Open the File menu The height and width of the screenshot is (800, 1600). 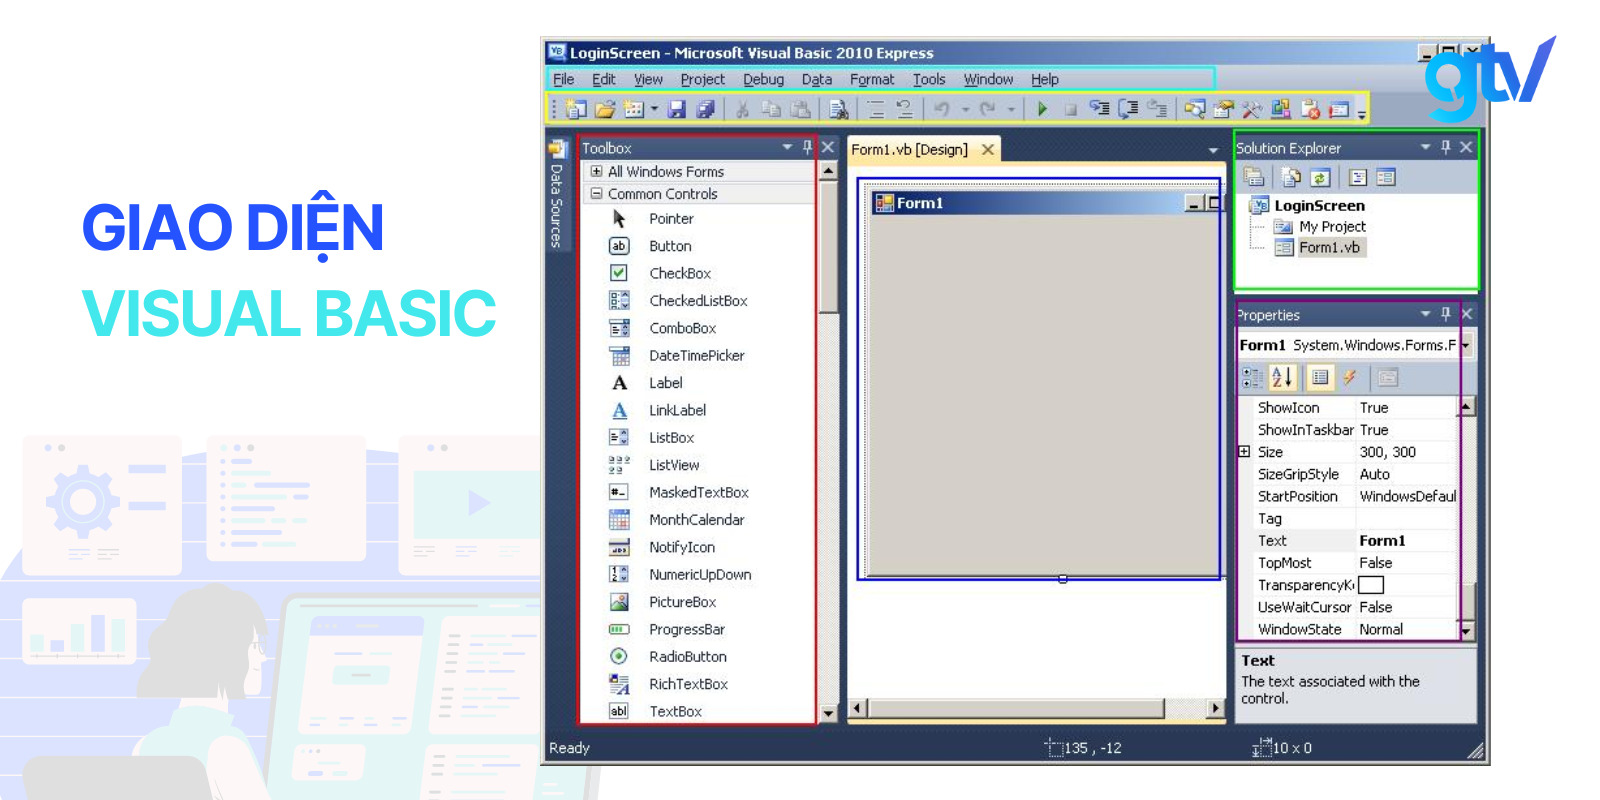click(564, 79)
